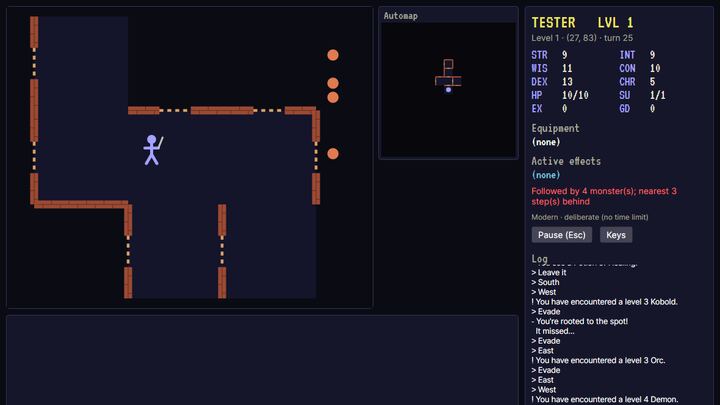The width and height of the screenshot is (720, 405).
Task: Click the blue player marker on the Automap
Action: click(x=449, y=90)
